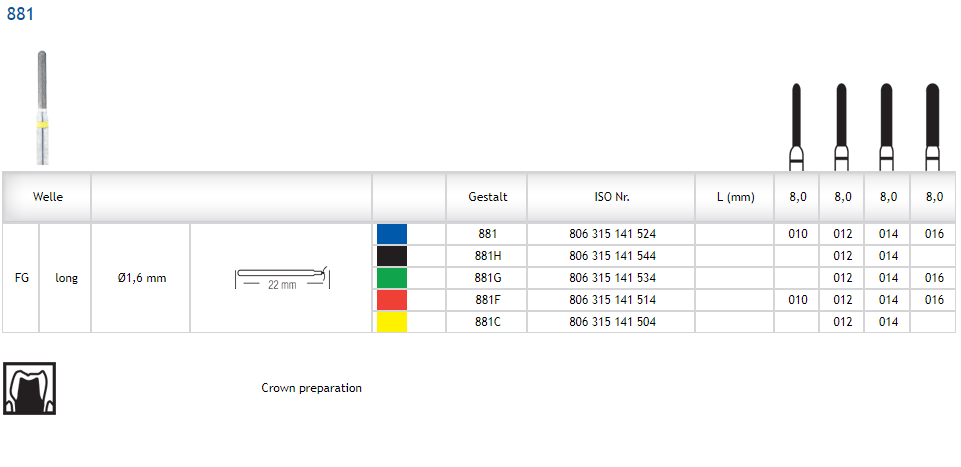This screenshot has height=467, width=961.
Task: Select the green swatch for 881G
Action: point(392,278)
